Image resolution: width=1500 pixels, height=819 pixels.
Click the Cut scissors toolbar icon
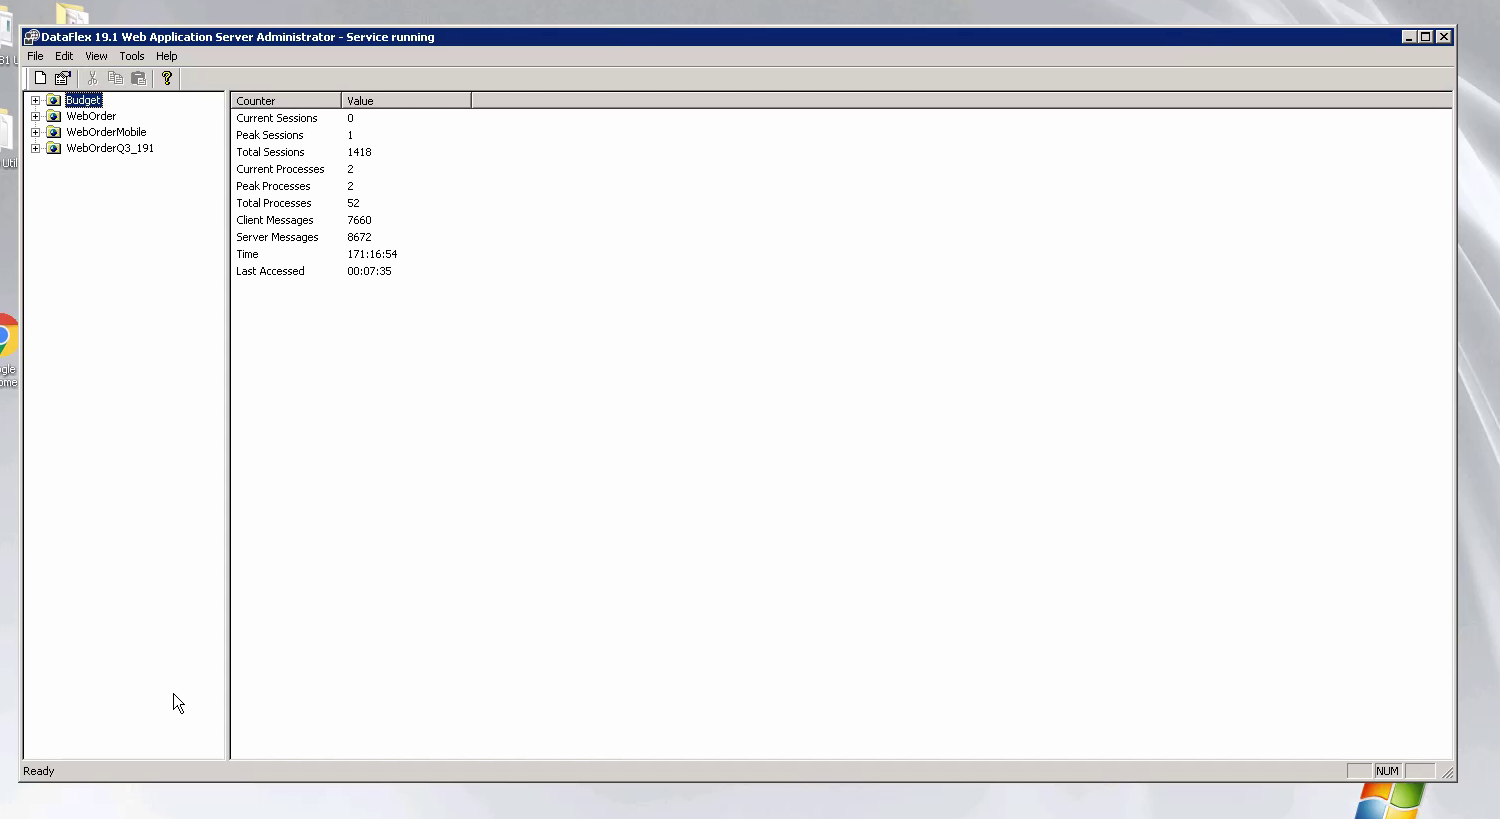[92, 78]
